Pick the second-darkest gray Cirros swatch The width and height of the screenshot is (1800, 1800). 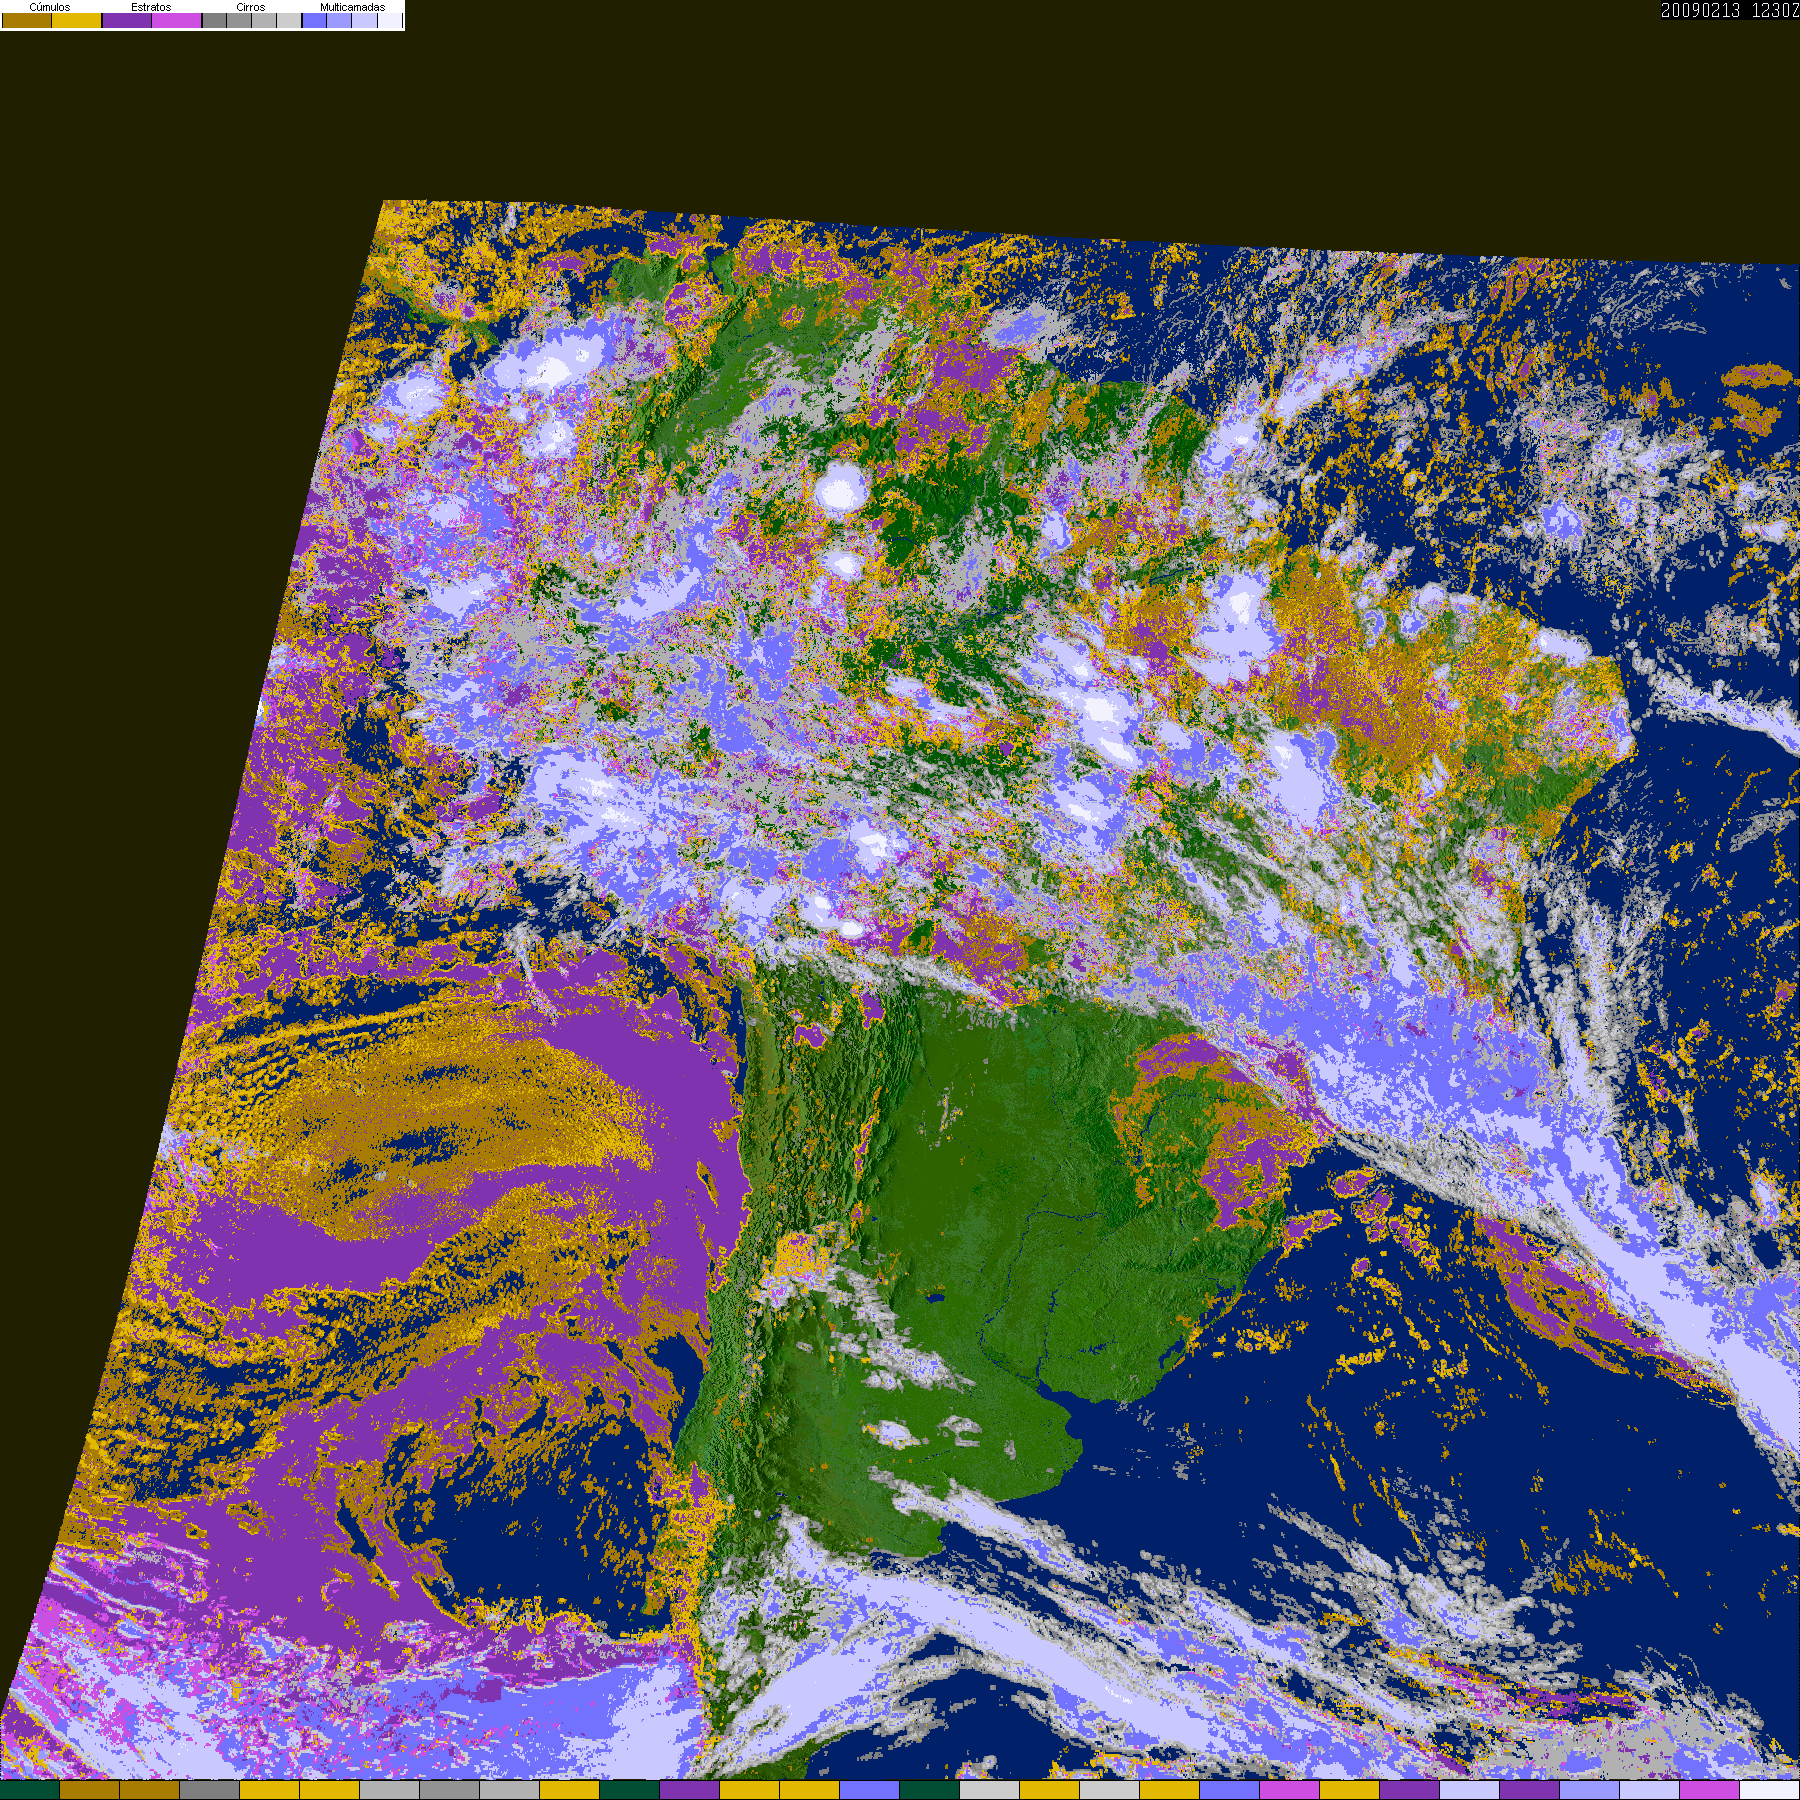[x=239, y=20]
